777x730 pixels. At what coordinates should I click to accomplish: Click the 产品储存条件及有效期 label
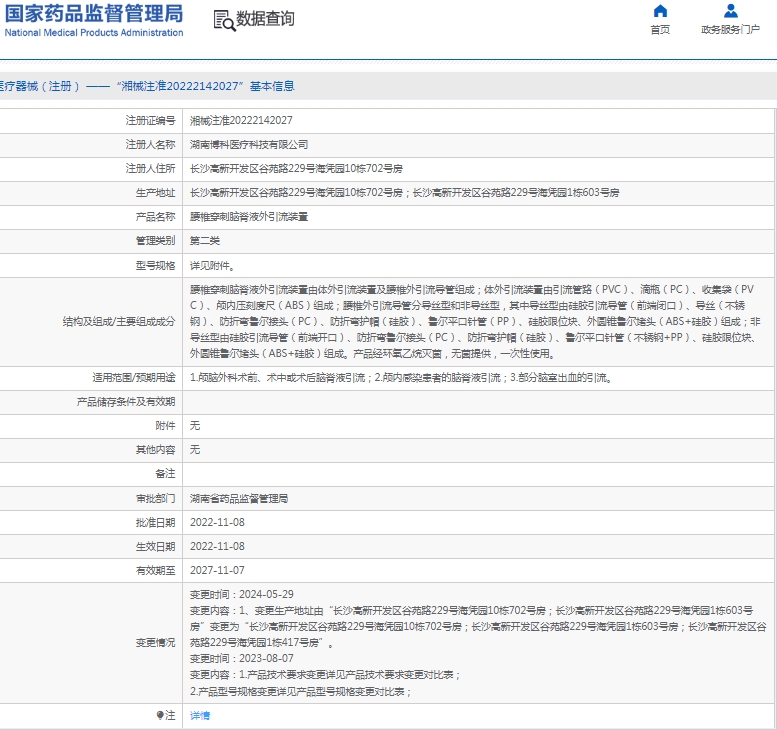click(x=126, y=402)
